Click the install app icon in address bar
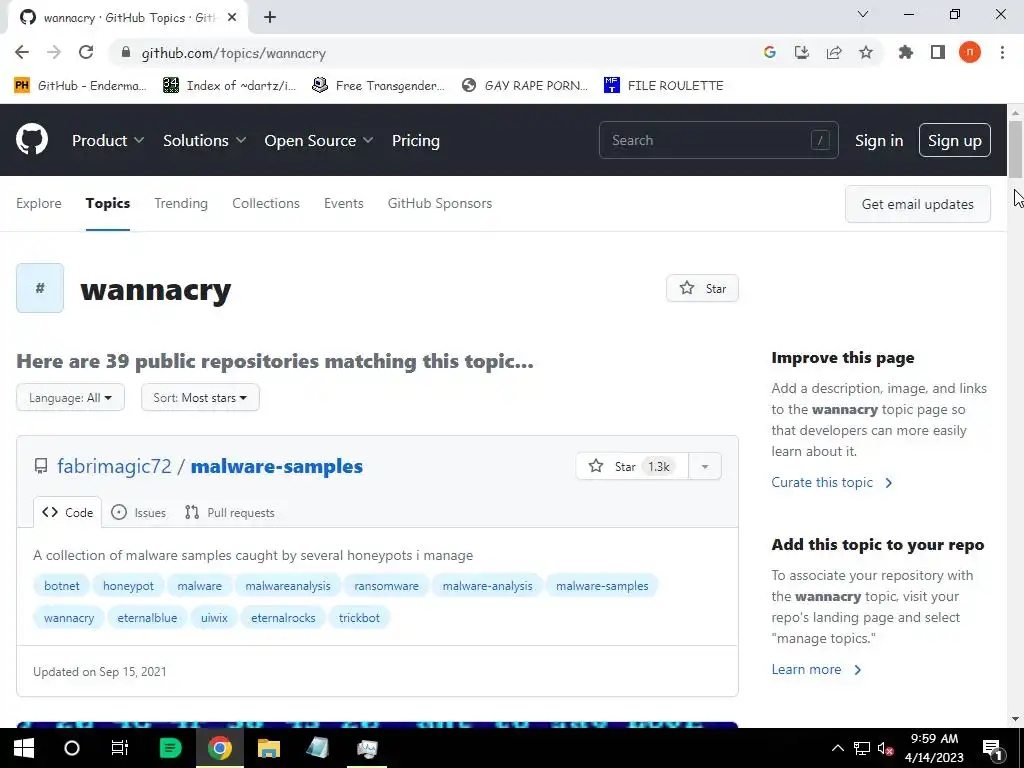1024x768 pixels. tap(802, 53)
